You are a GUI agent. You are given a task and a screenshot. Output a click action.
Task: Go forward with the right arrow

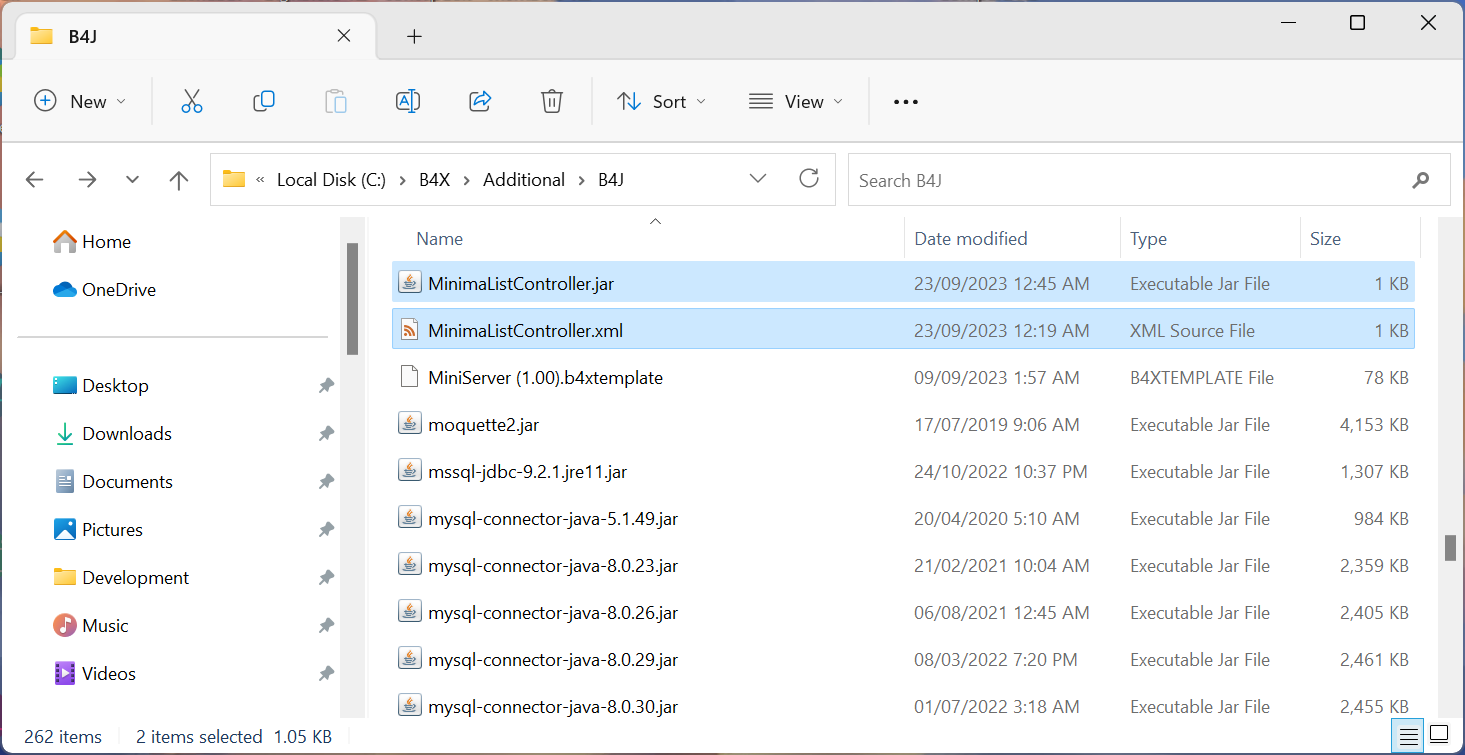[x=87, y=180]
